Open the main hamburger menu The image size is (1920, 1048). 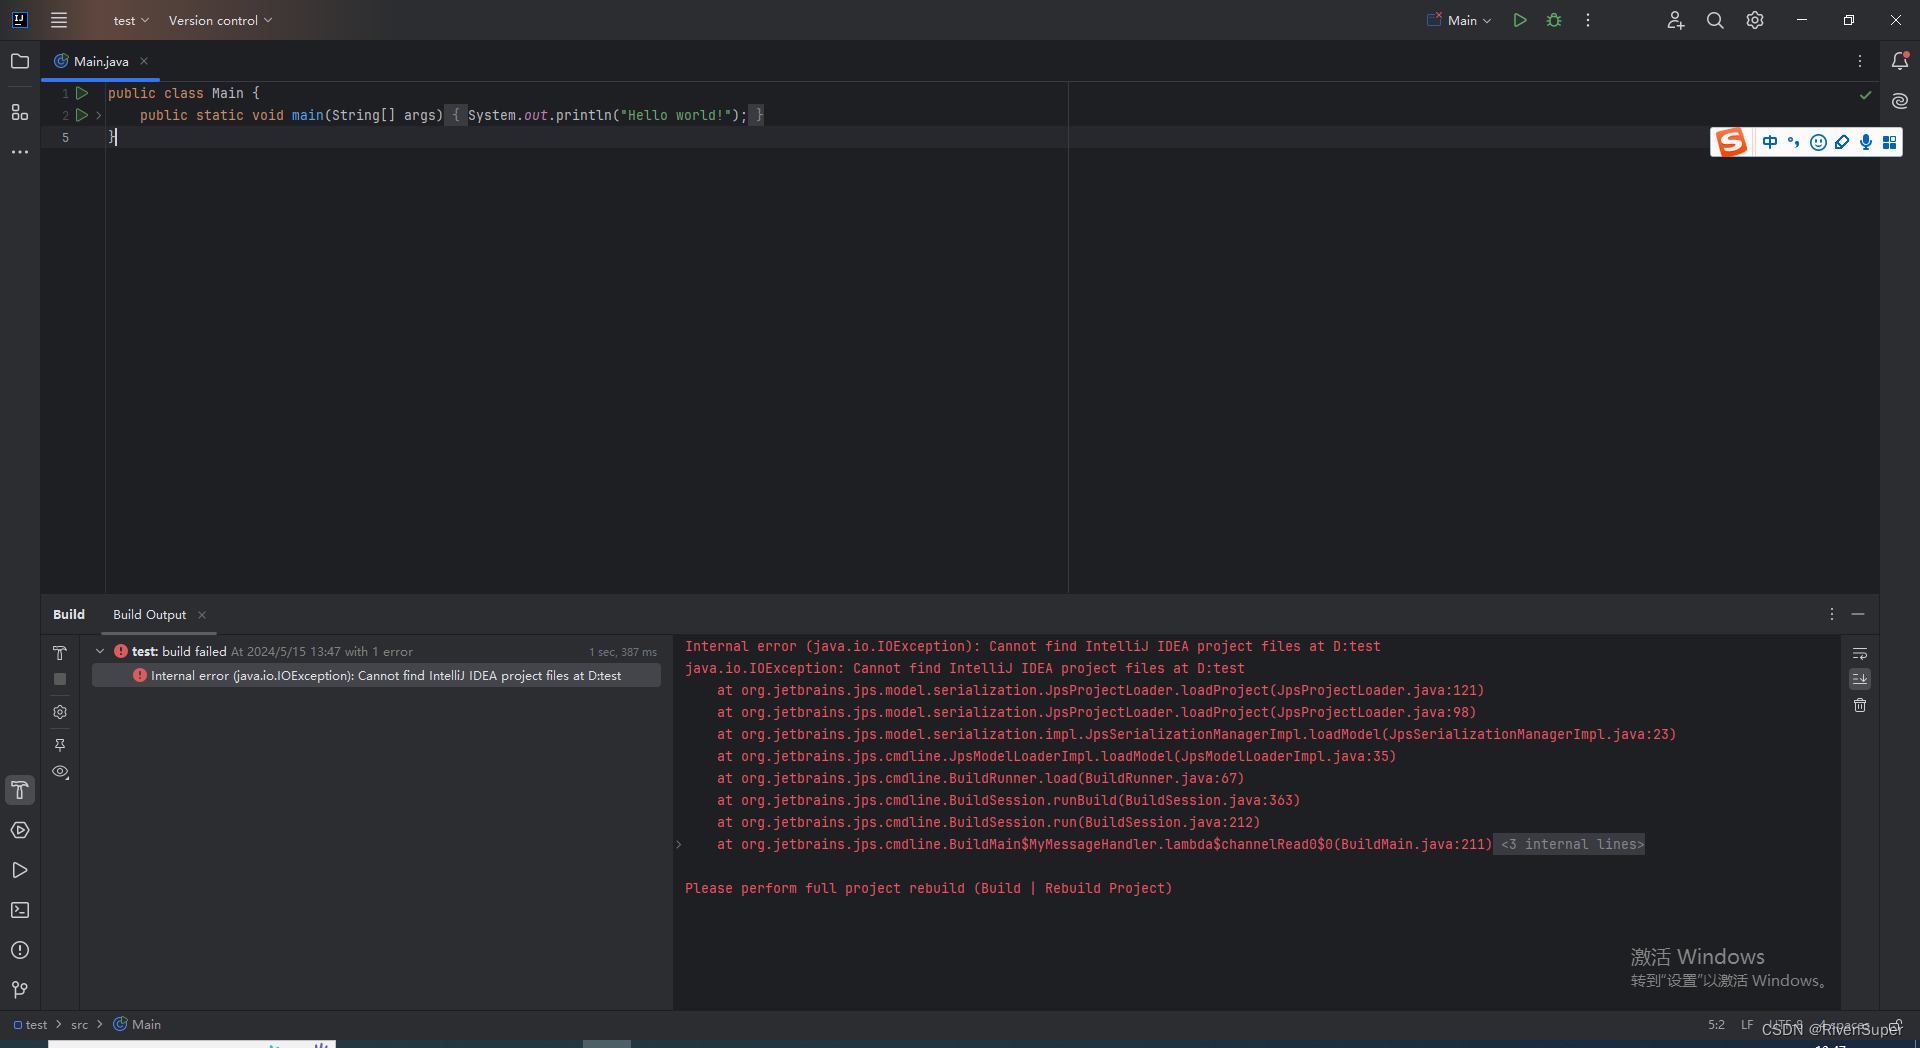click(59, 20)
